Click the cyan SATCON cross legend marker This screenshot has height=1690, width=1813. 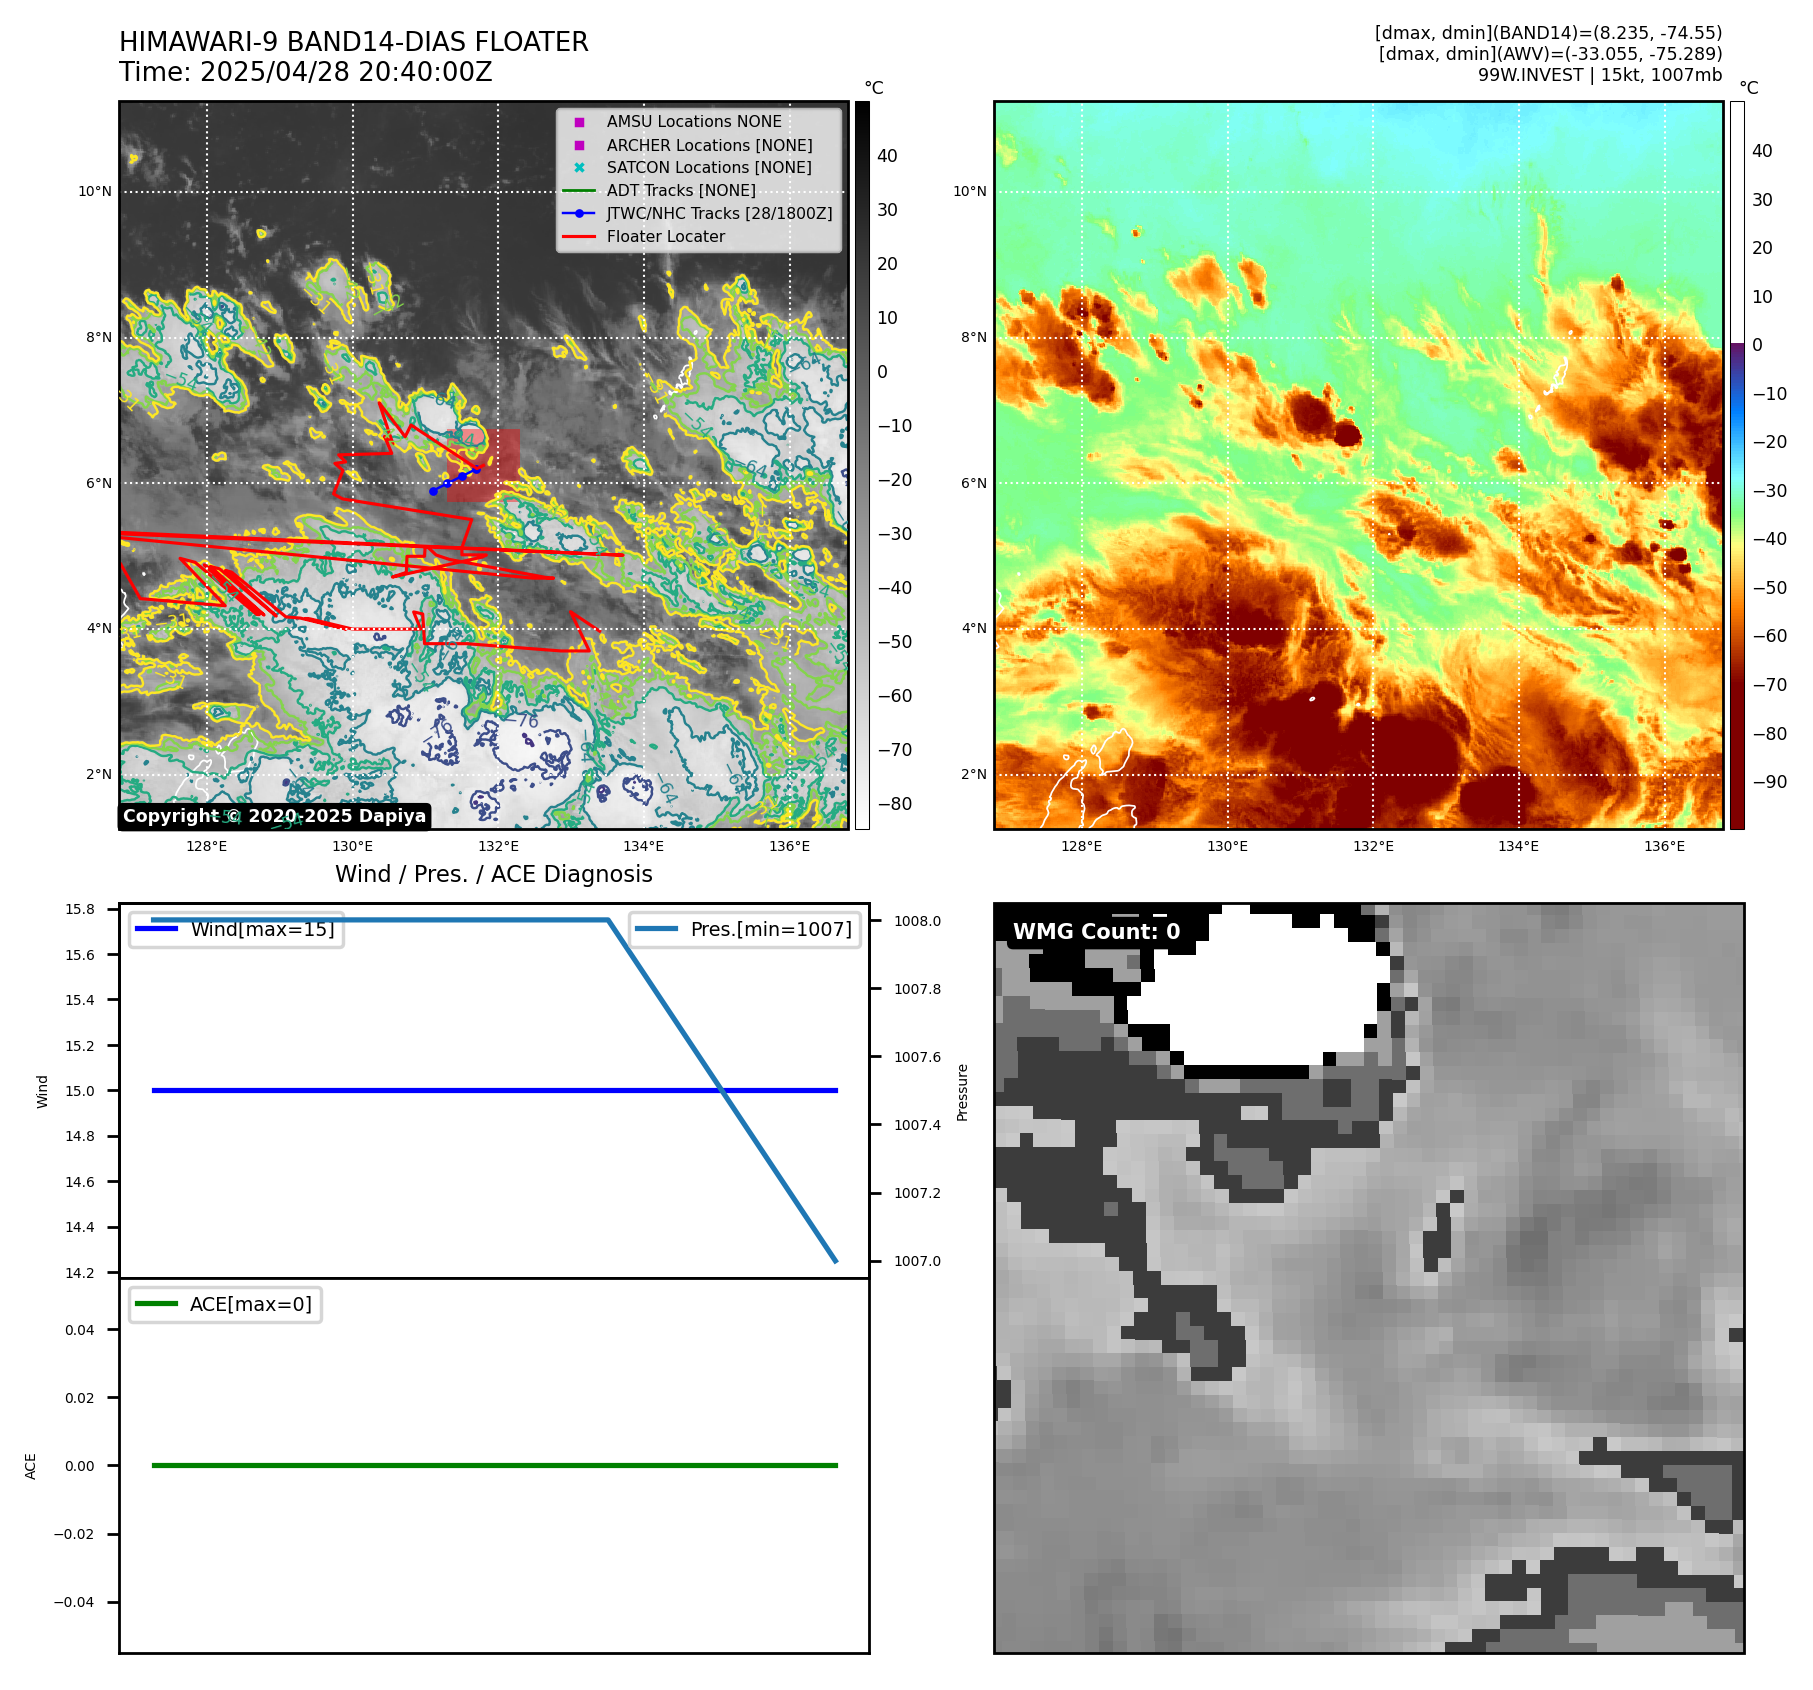[579, 168]
